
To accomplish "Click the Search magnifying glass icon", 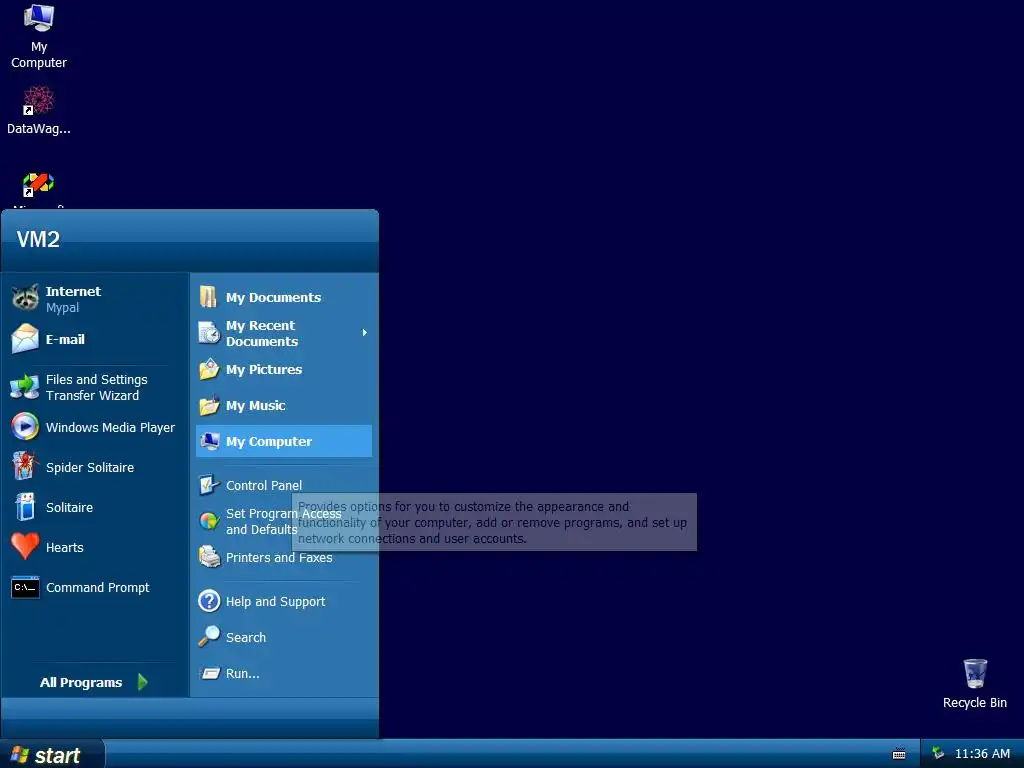I will tap(209, 637).
